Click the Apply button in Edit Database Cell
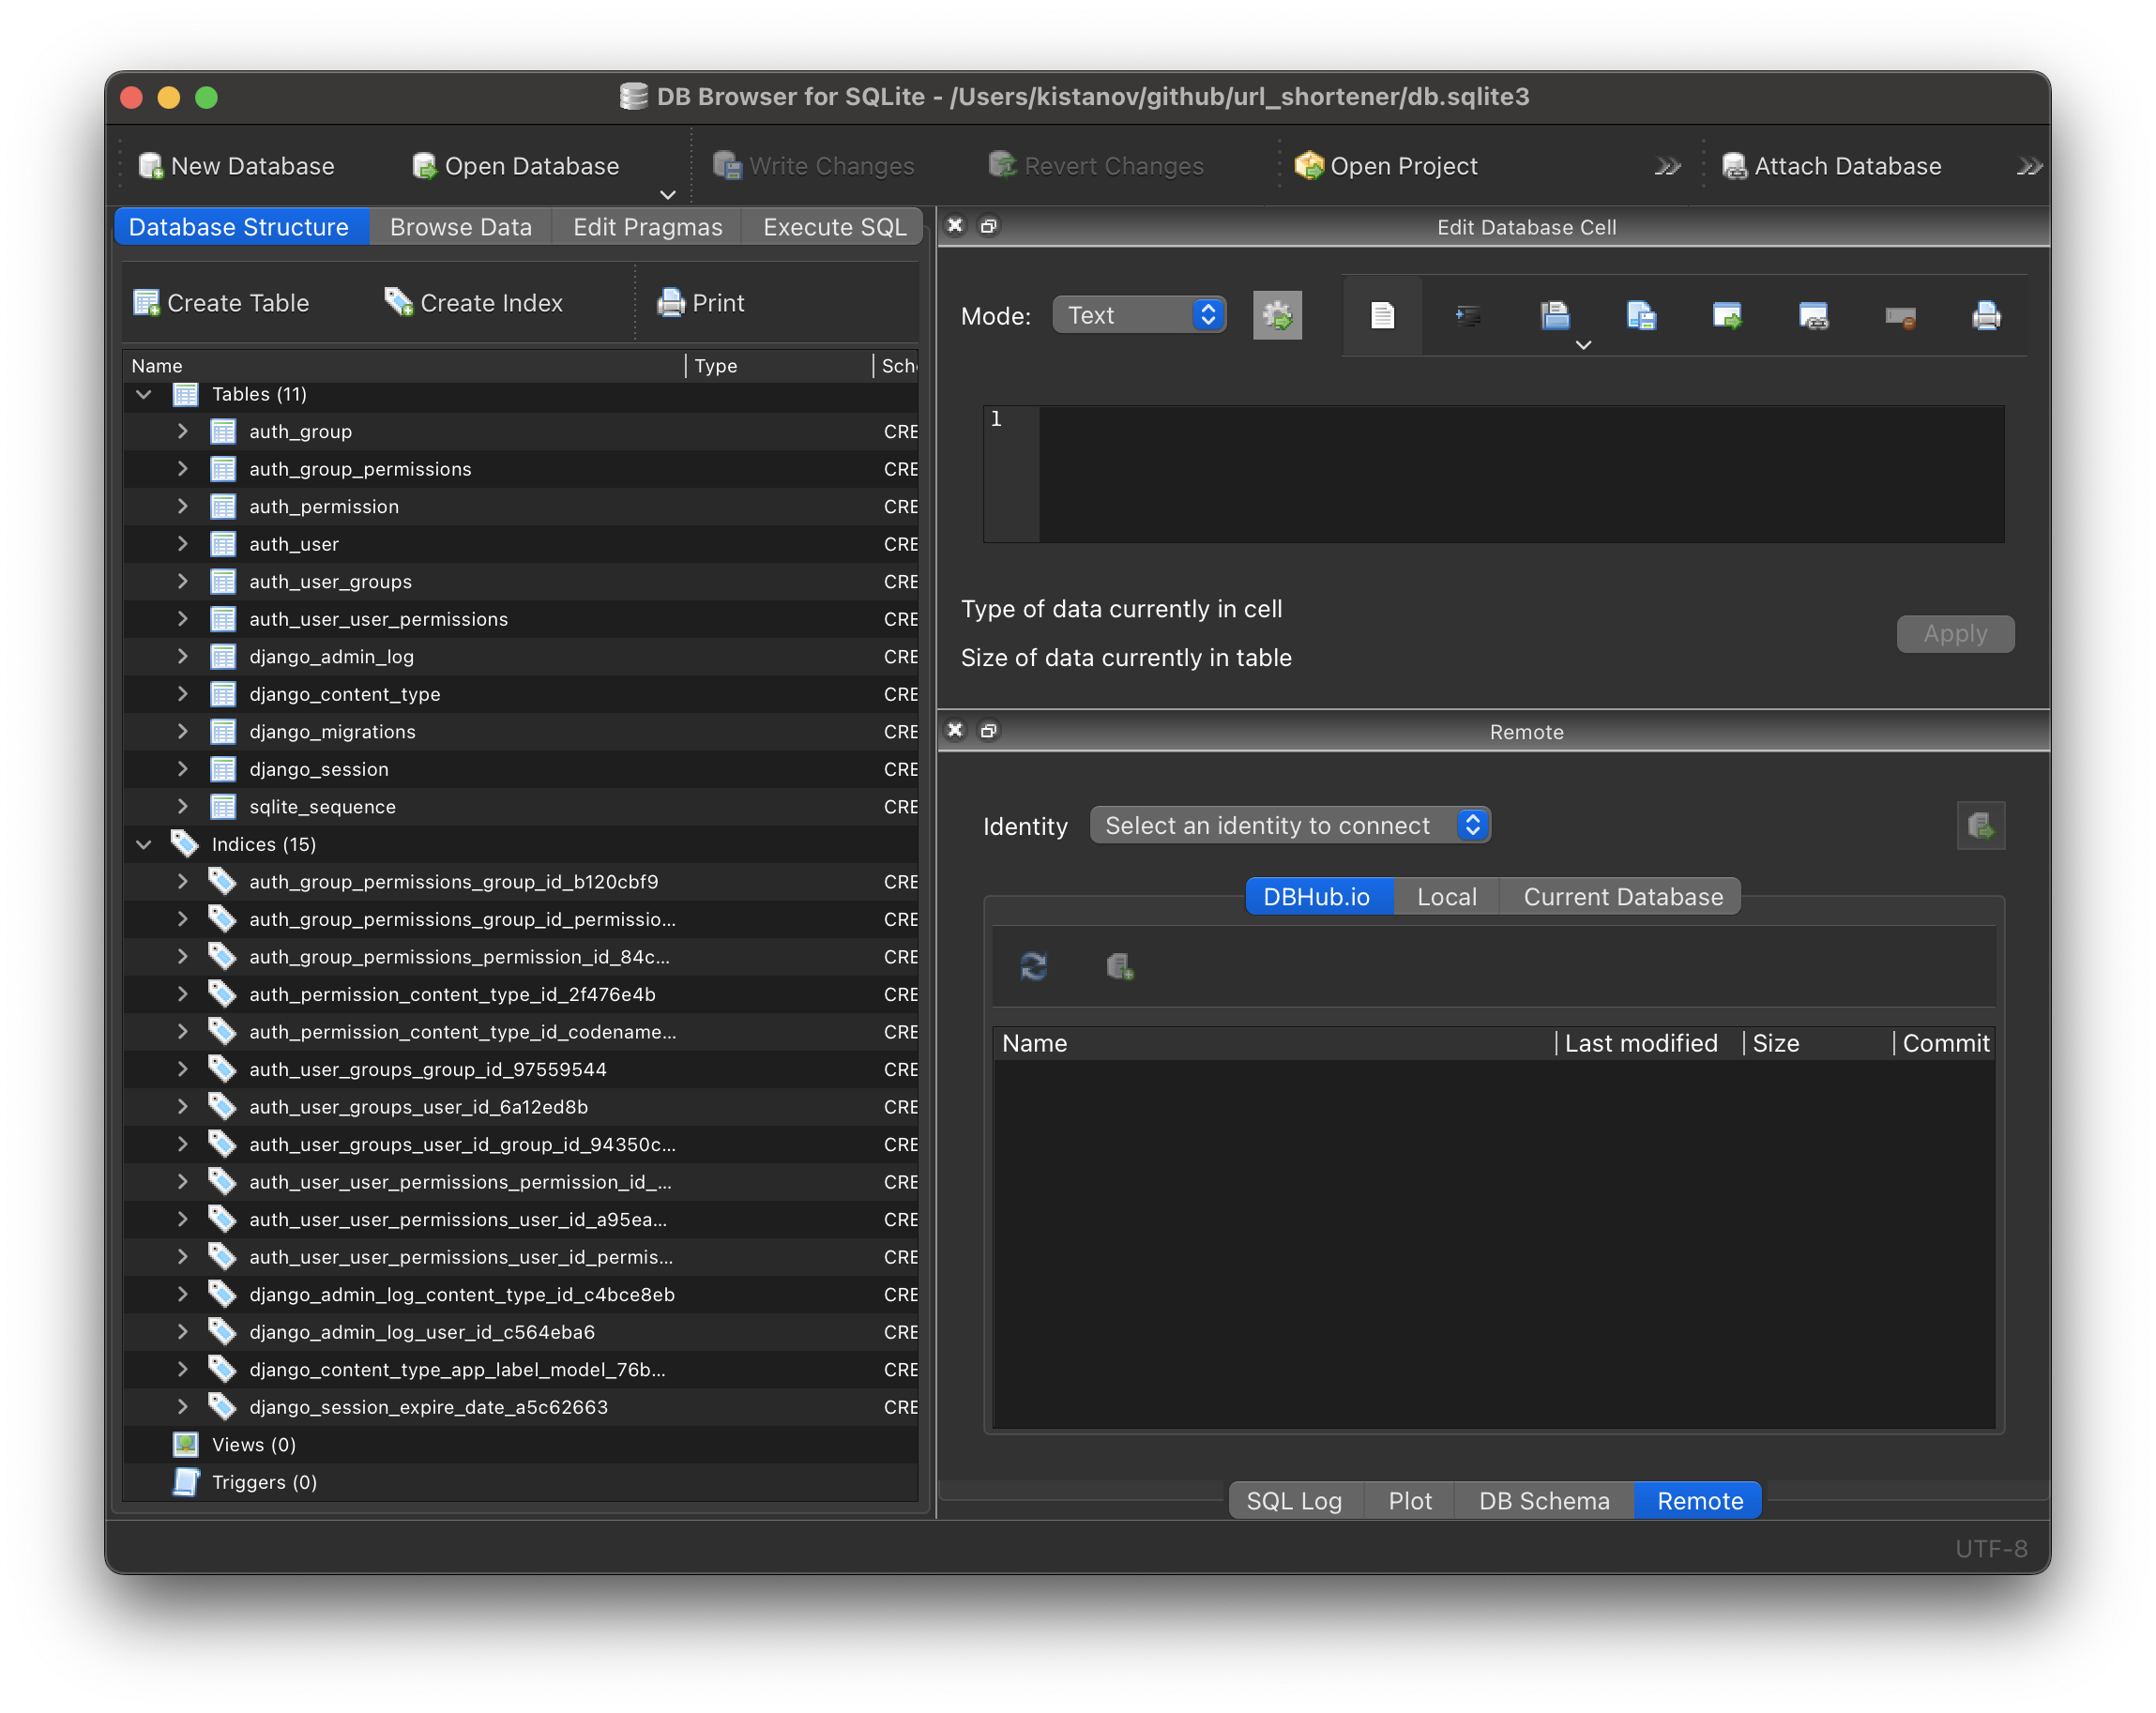2156x1713 pixels. [1954, 633]
